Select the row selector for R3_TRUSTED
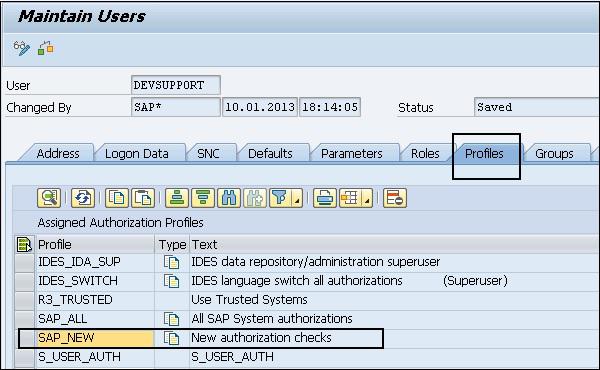600x370 pixels. [25, 300]
